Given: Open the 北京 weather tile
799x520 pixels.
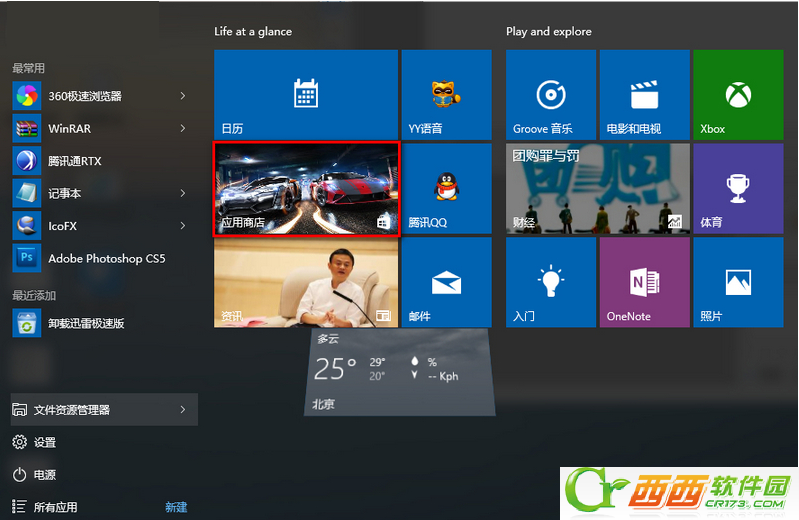Looking at the screenshot, I should pos(400,372).
